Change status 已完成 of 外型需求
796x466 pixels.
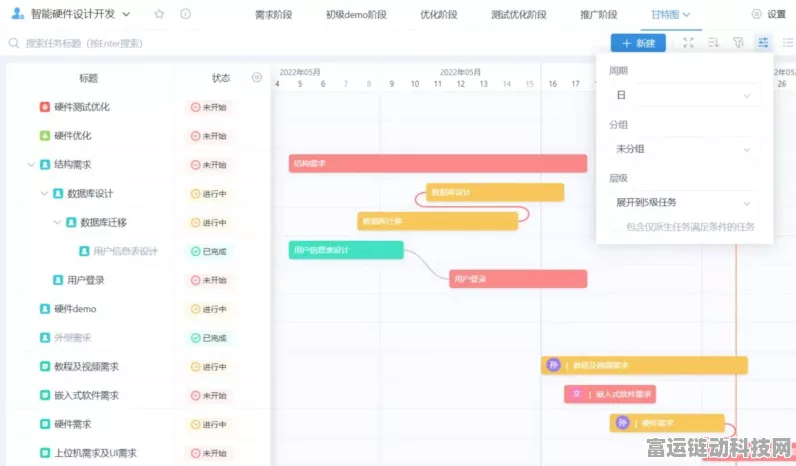tap(209, 338)
